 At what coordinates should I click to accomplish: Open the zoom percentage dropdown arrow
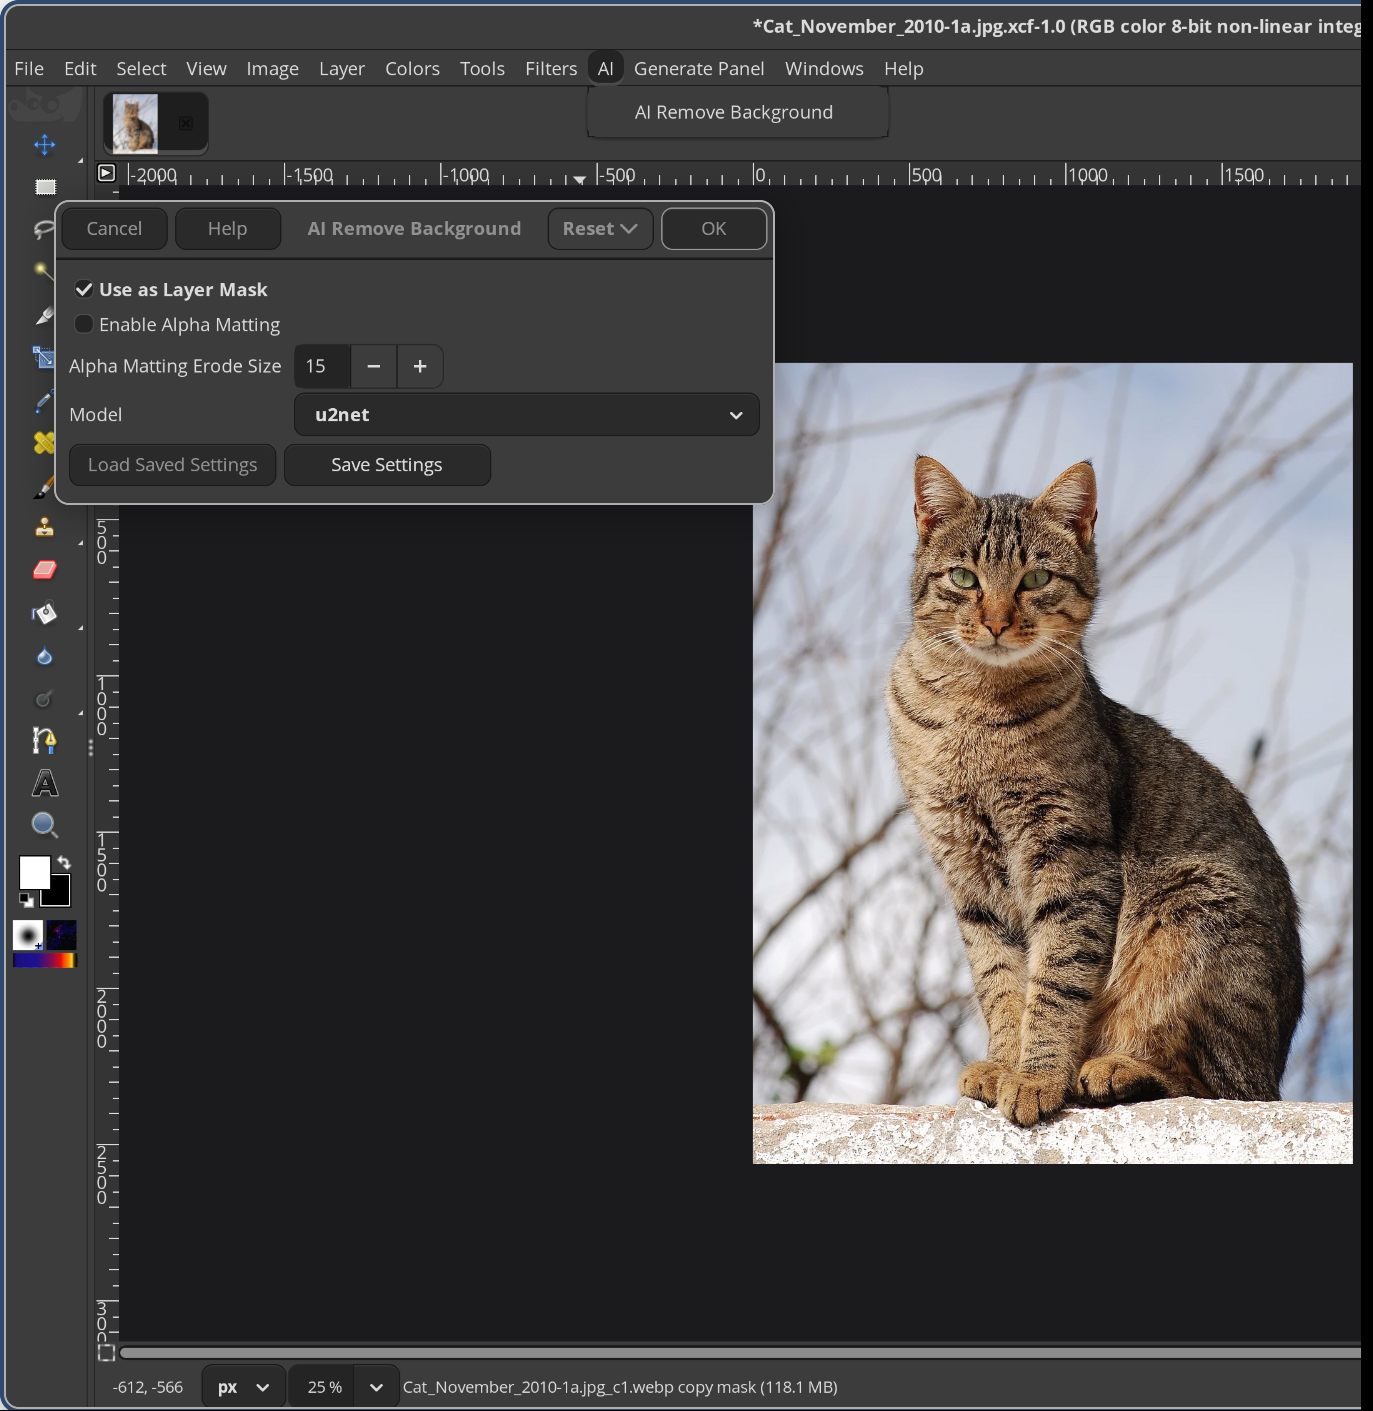tap(376, 1387)
